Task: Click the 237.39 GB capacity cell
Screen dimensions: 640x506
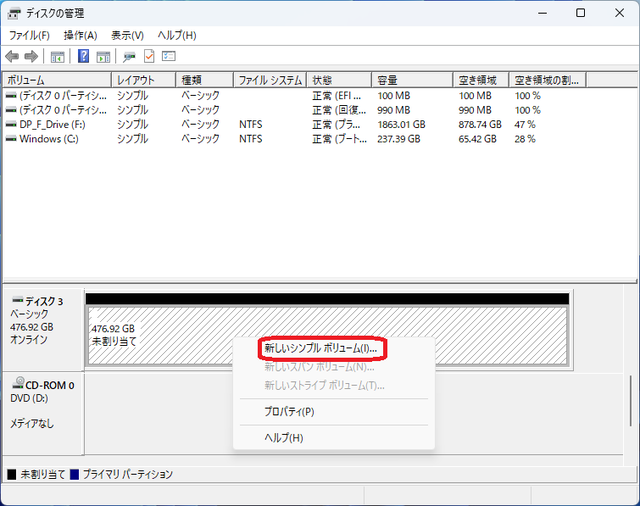Action: point(399,139)
